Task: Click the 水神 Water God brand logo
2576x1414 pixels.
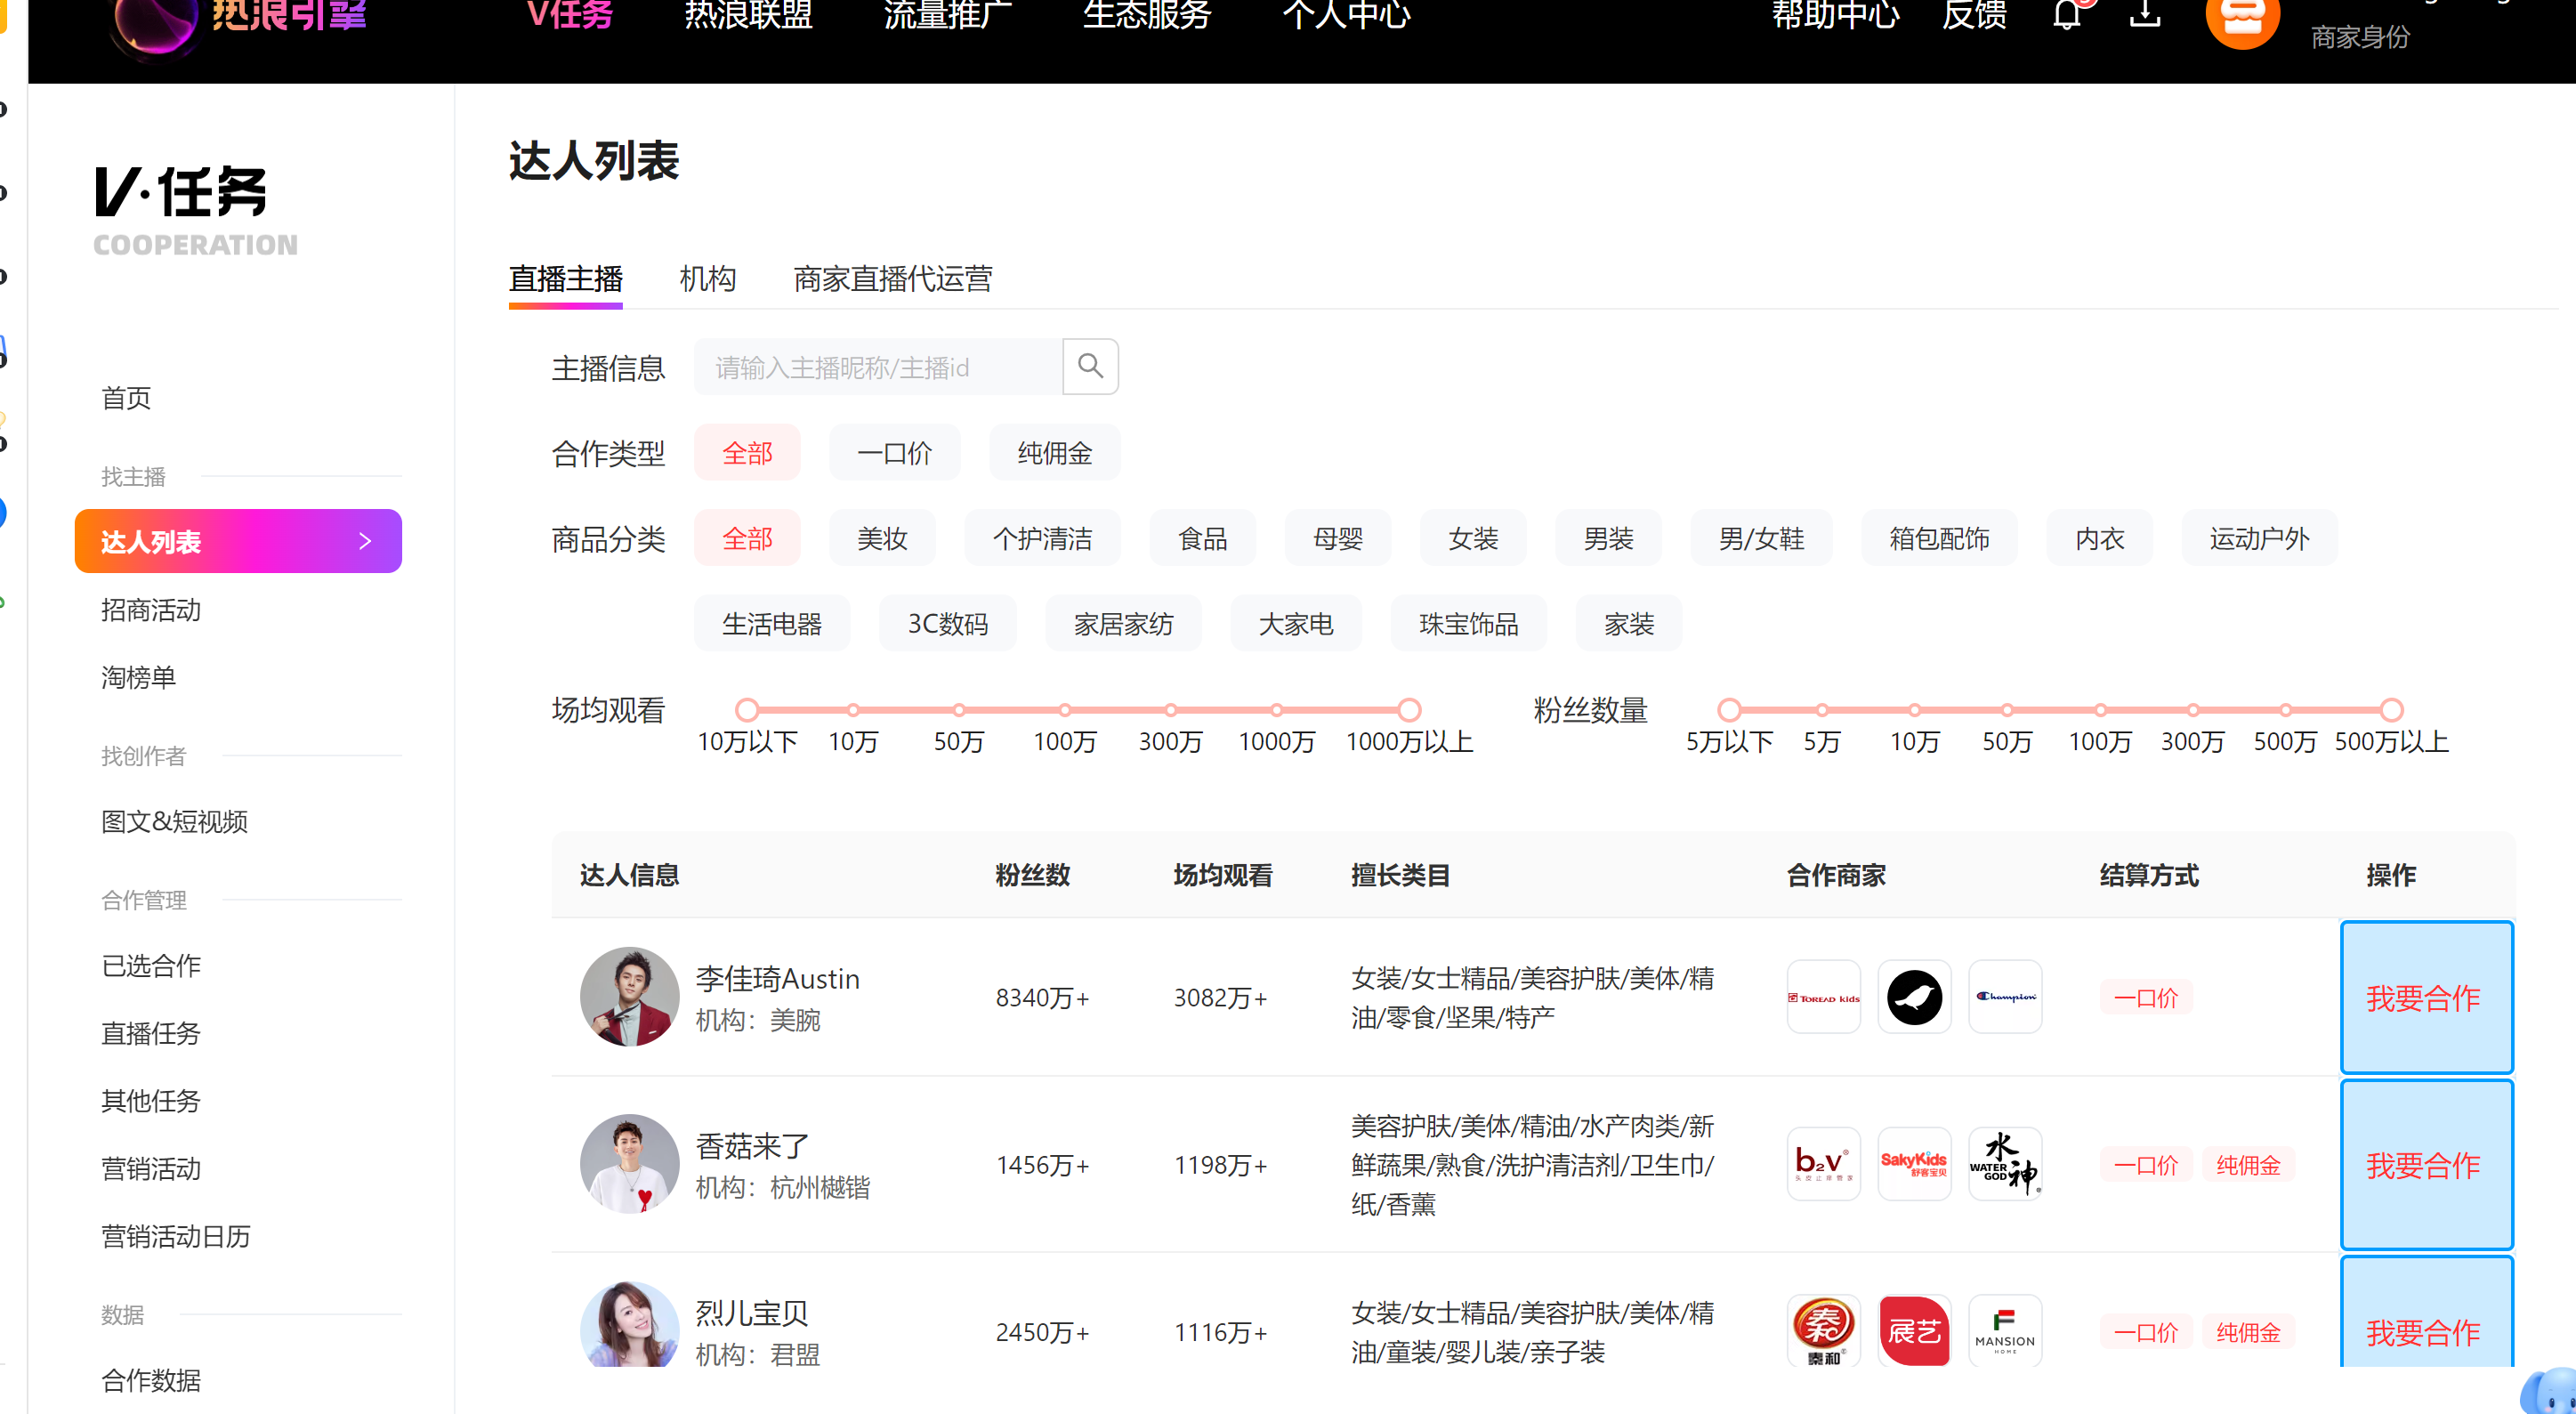Action: point(2005,1164)
